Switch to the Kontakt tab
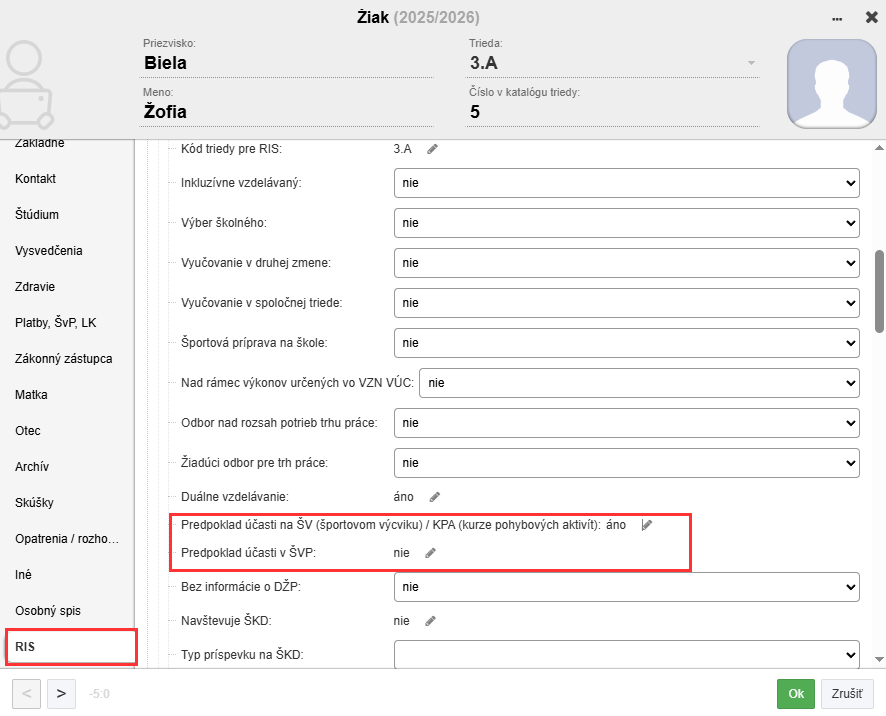 click(x=36, y=179)
